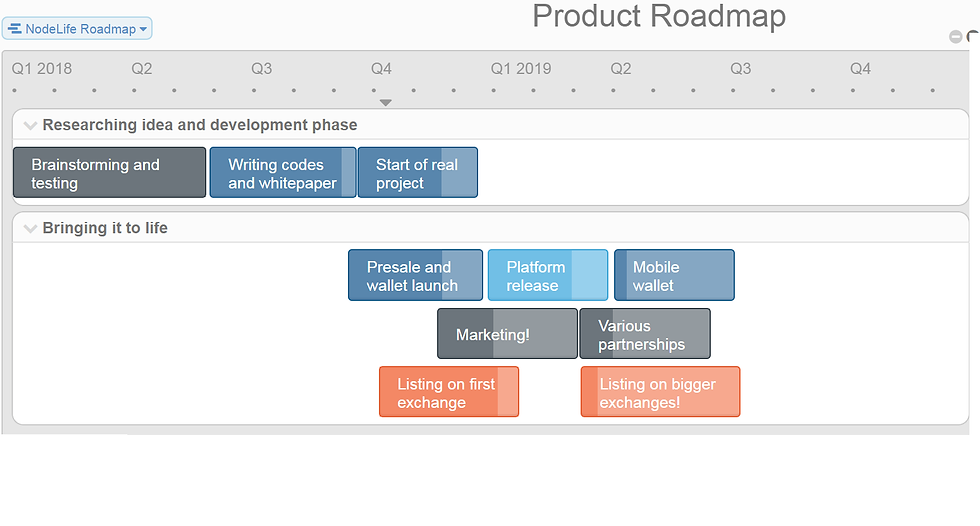Open Listing on first exchange item
Viewport: 980px width, 526px height.
449,392
